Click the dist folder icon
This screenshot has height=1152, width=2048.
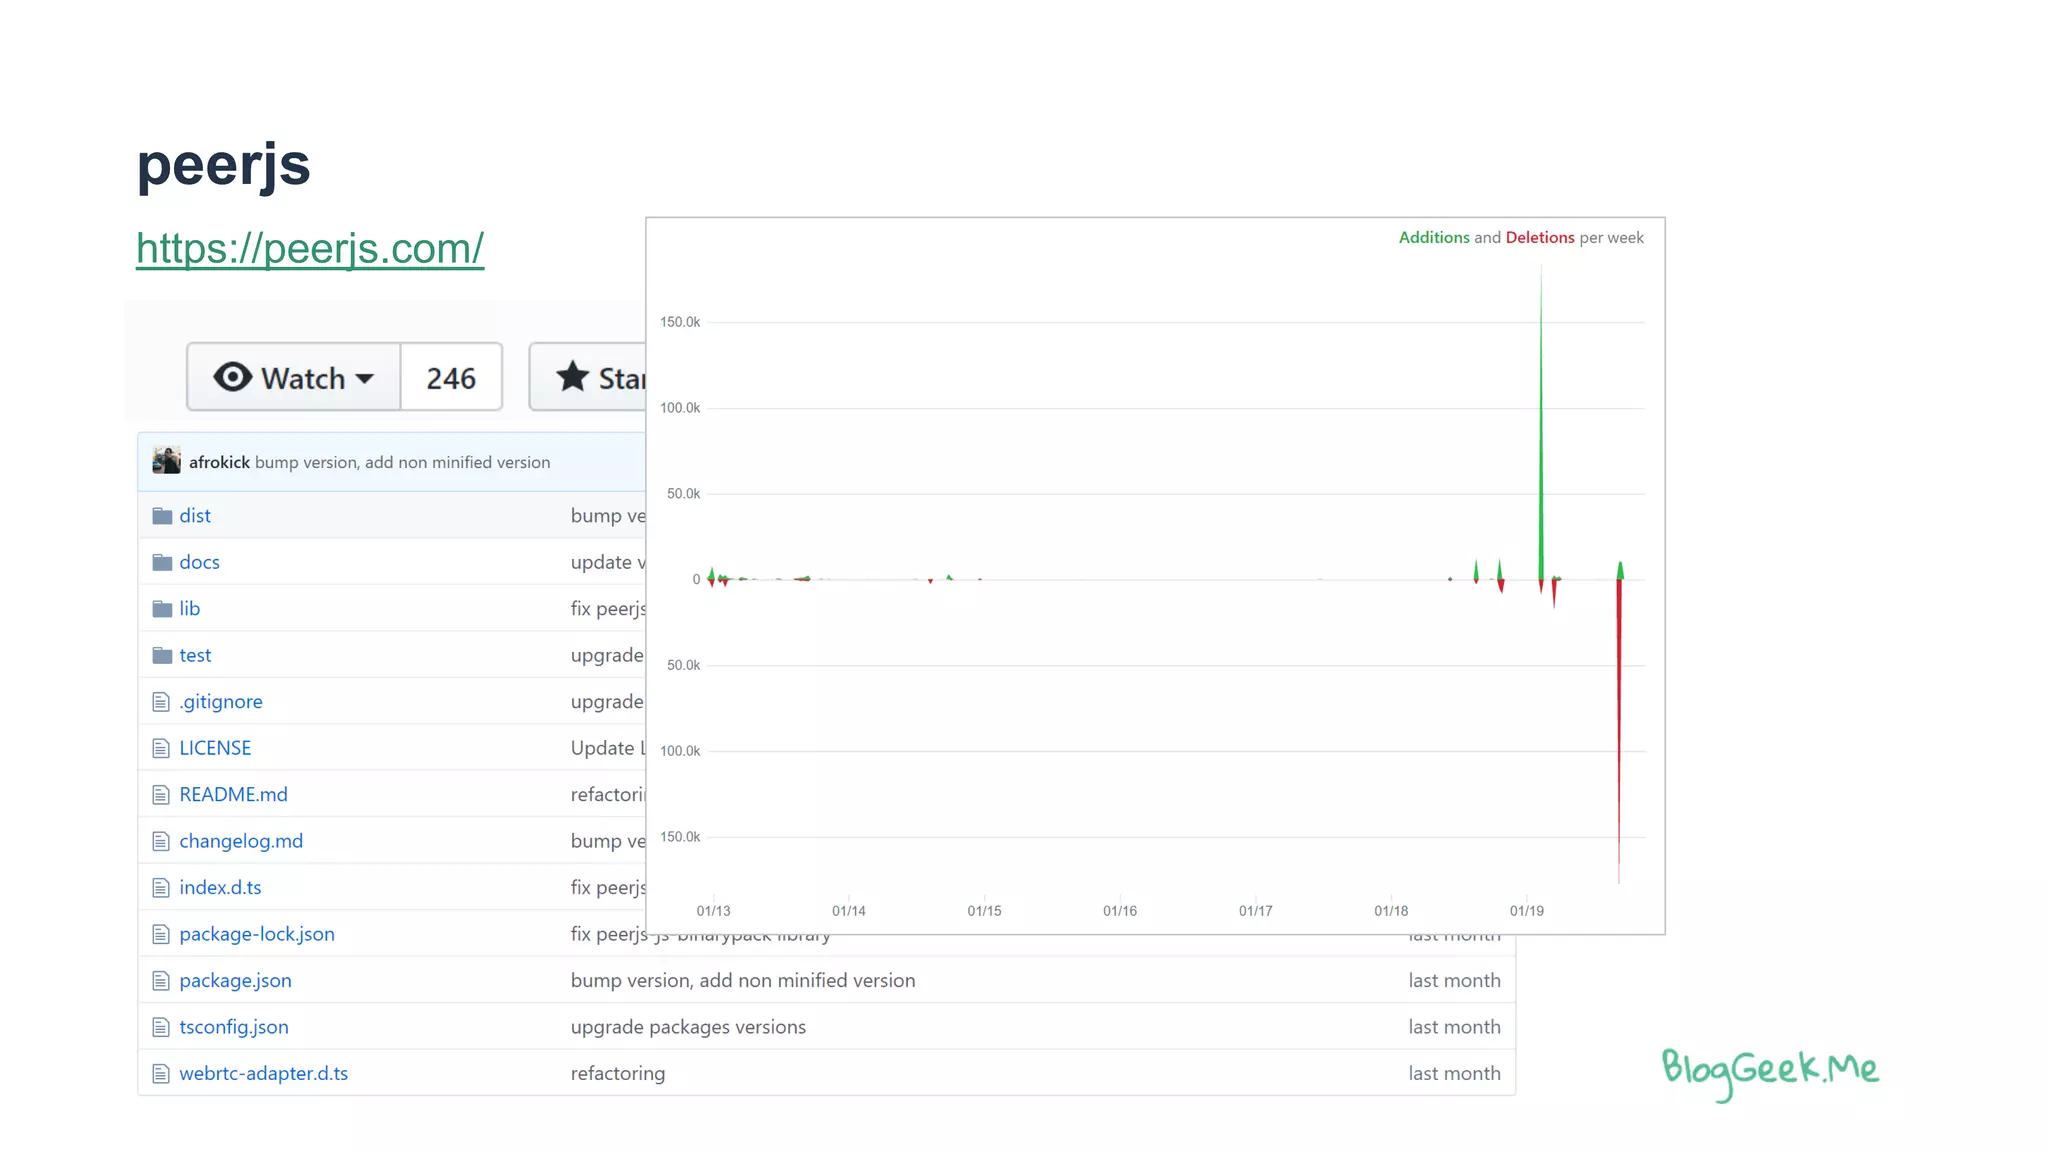click(x=162, y=516)
